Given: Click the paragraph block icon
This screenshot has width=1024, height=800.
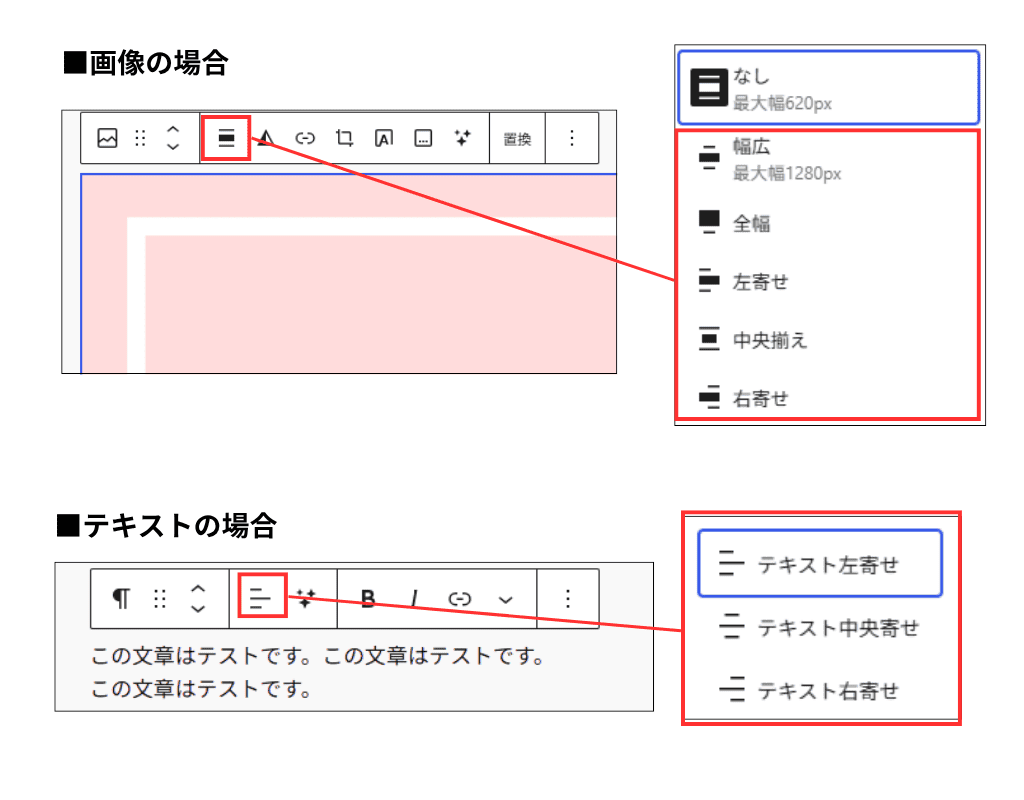Looking at the screenshot, I should click(121, 598).
